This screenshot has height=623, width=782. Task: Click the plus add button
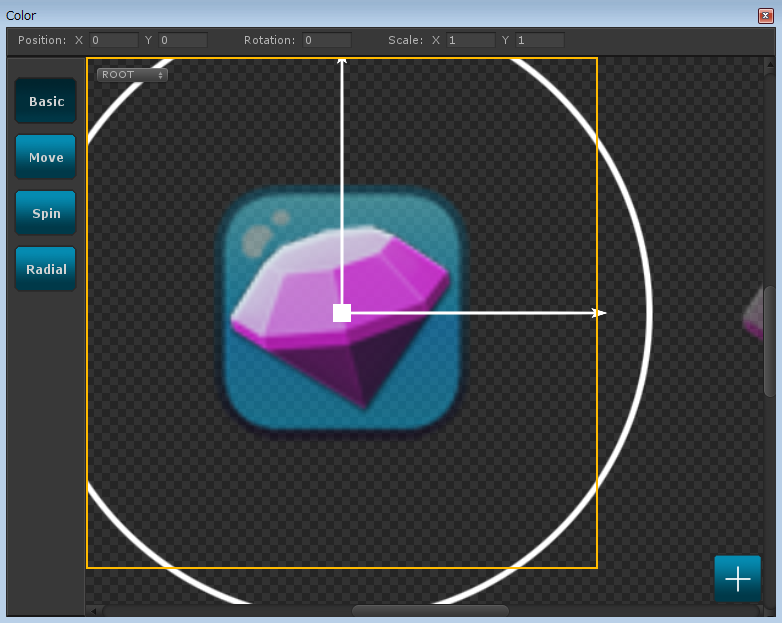pos(738,579)
